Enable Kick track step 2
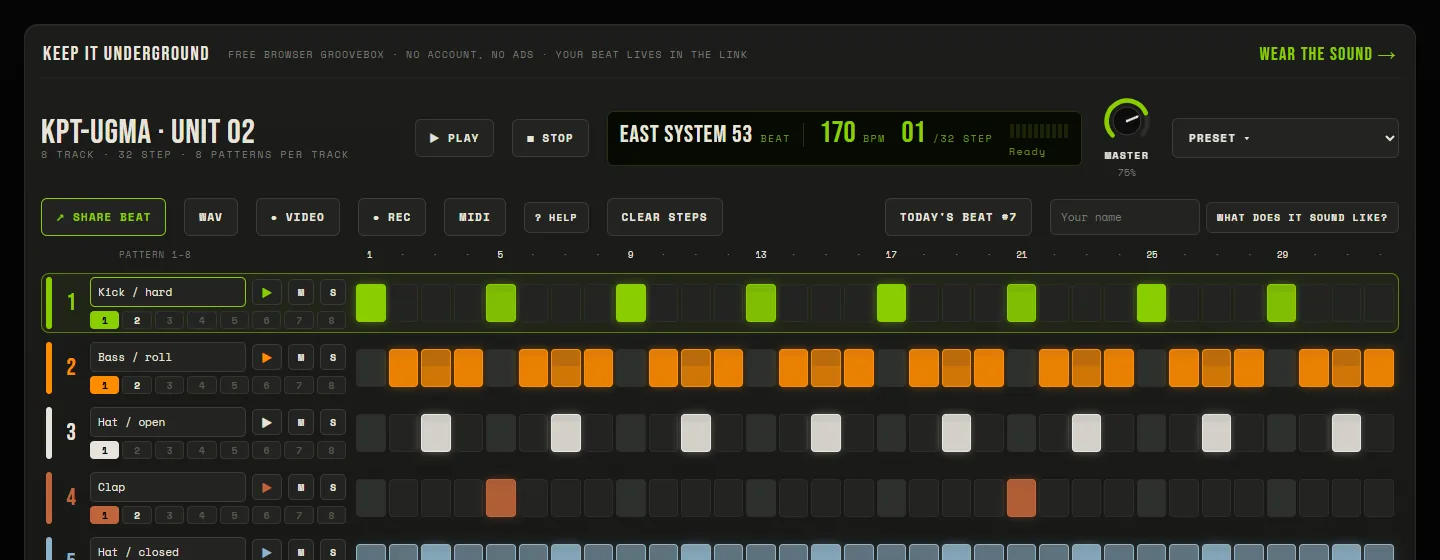Screen dimensions: 1440x560 (x=404, y=303)
